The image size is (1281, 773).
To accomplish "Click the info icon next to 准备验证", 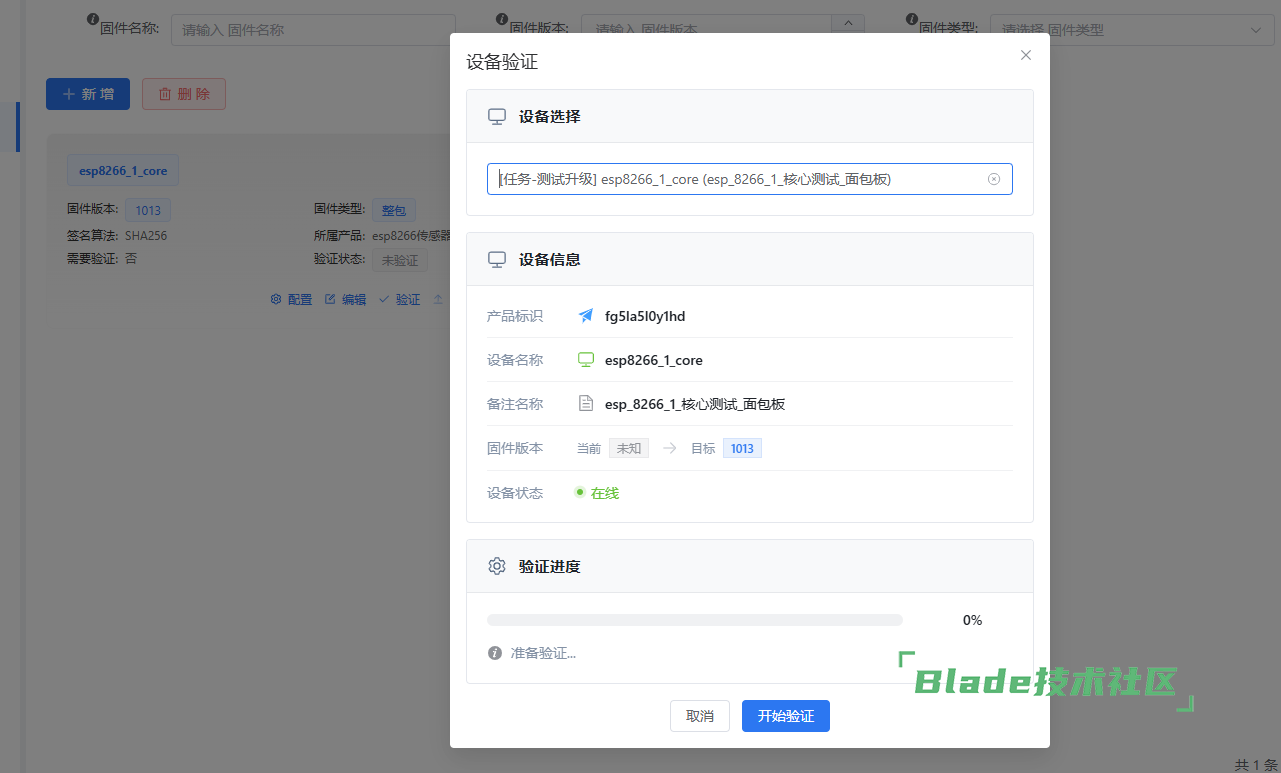I will 494,653.
